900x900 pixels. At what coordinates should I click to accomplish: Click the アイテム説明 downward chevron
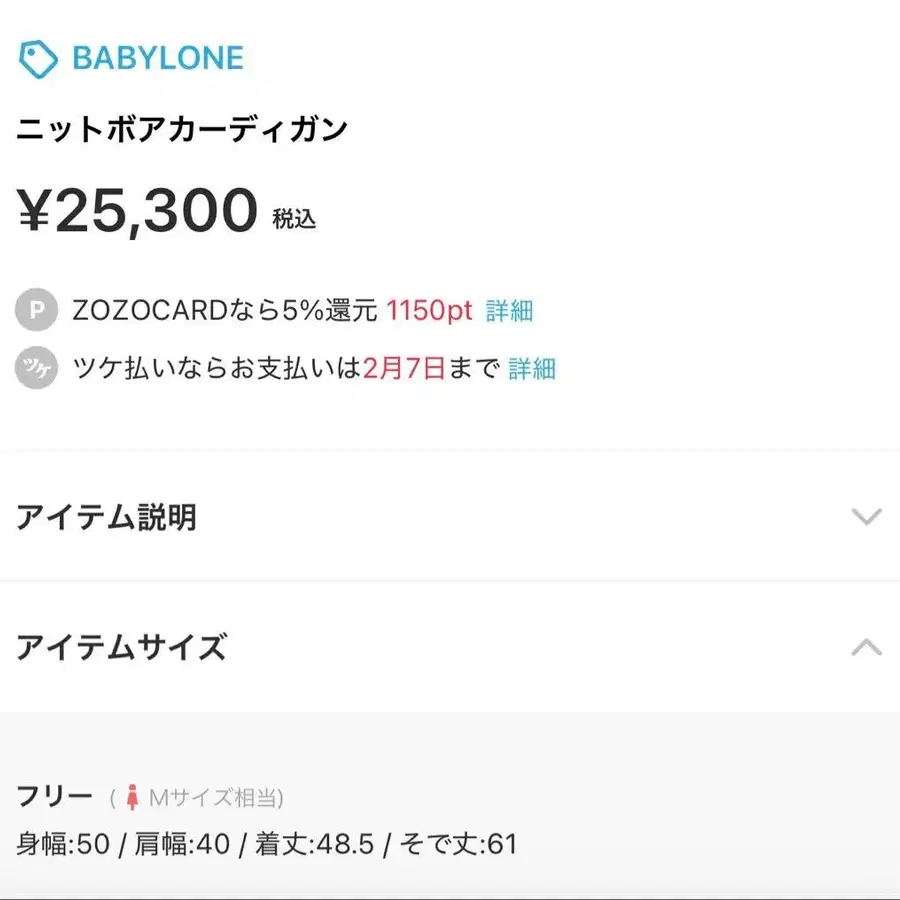[865, 518]
